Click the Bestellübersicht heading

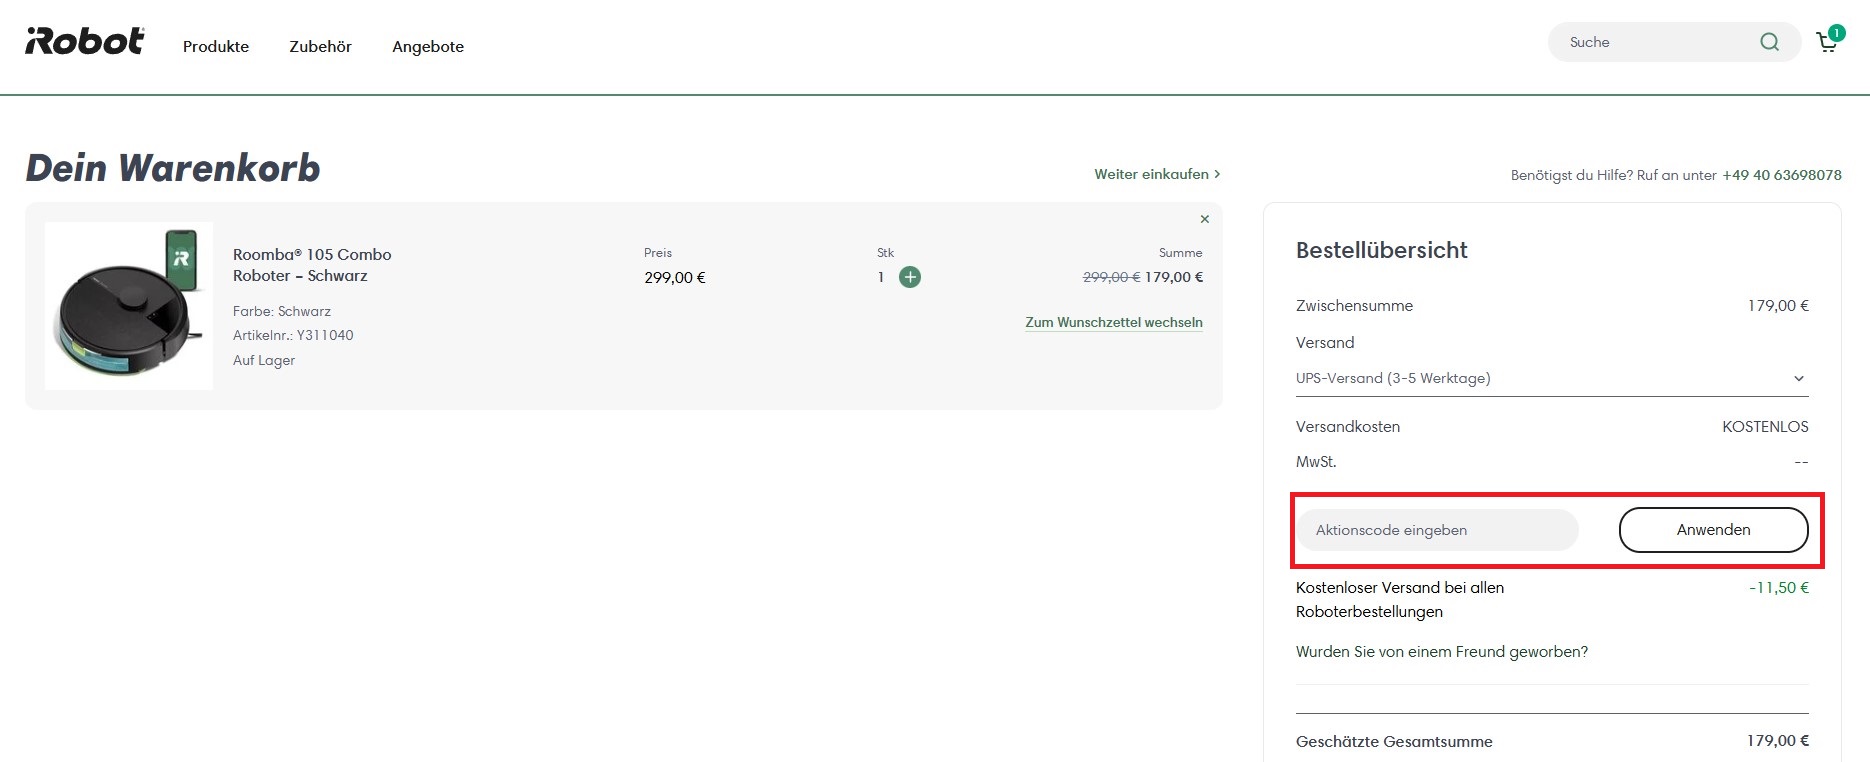coord(1382,250)
